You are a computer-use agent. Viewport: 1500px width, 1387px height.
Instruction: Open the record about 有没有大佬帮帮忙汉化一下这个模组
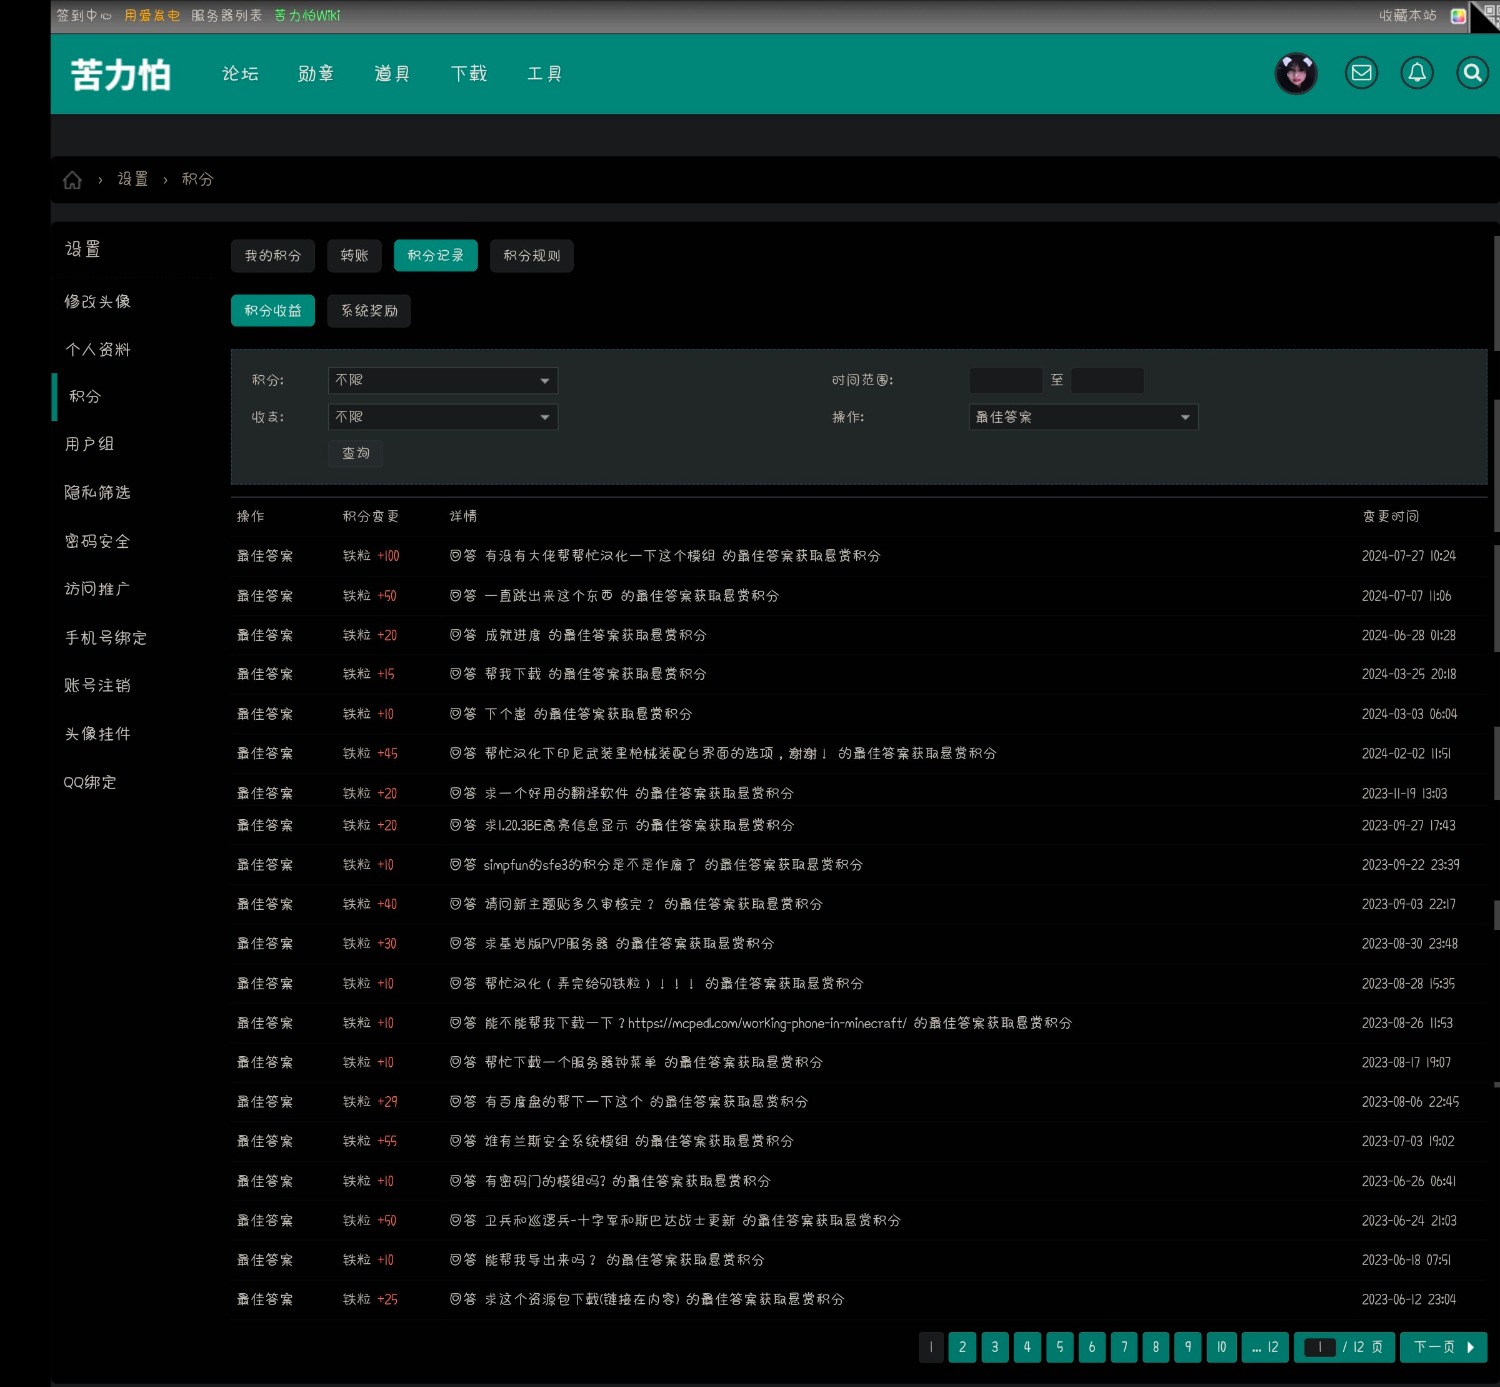click(600, 556)
